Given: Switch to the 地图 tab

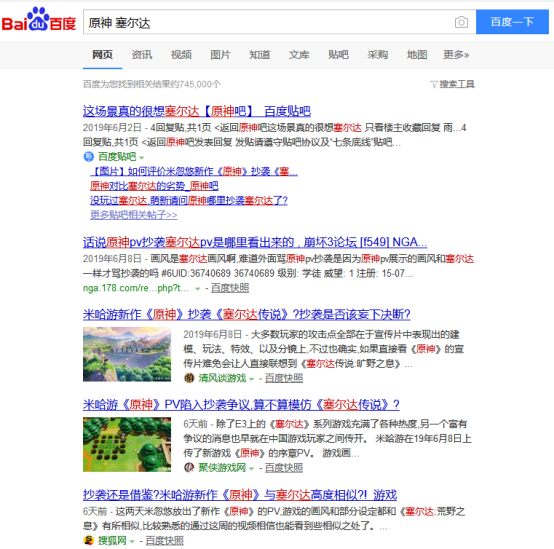Looking at the screenshot, I should [x=417, y=55].
